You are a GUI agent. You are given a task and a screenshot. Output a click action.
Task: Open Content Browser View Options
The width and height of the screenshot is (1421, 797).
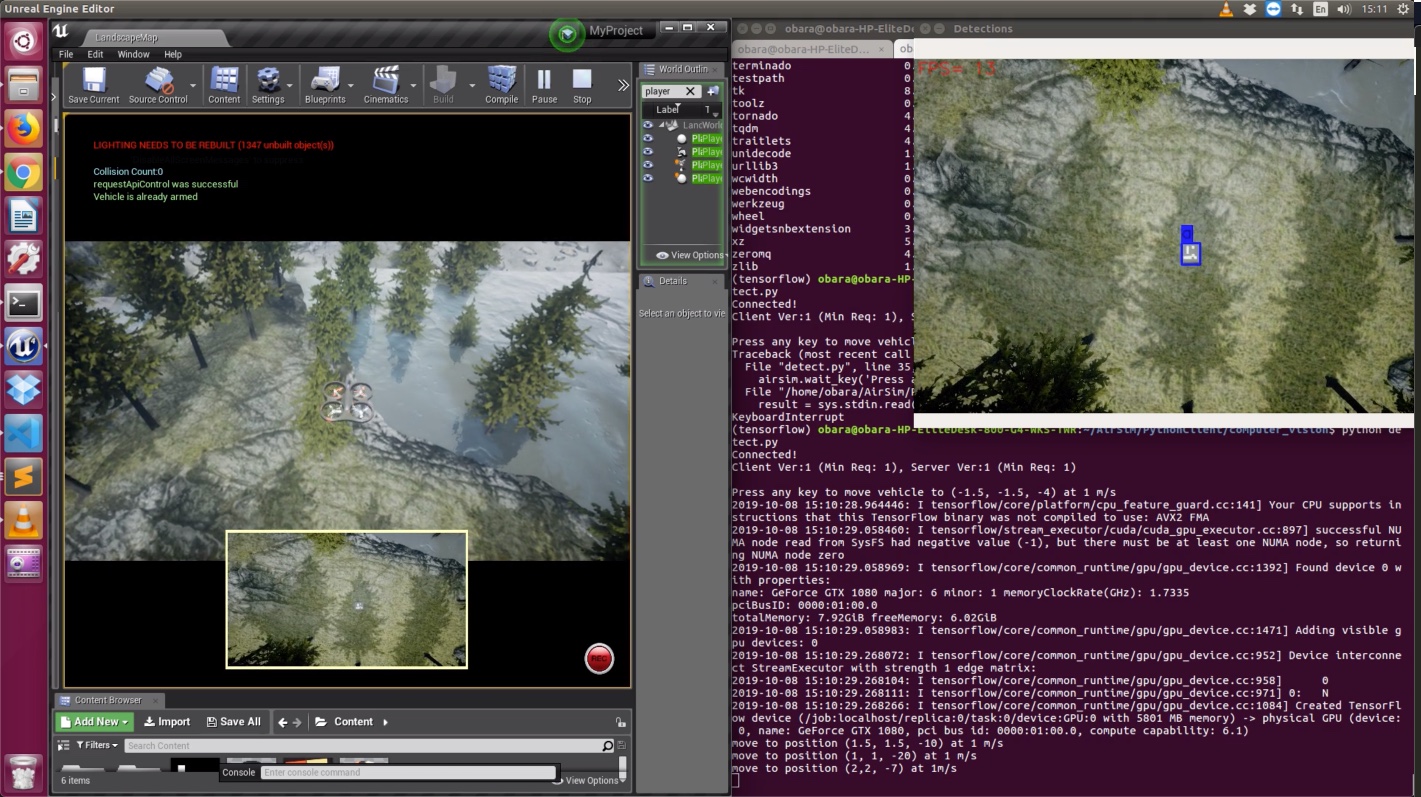click(x=588, y=781)
